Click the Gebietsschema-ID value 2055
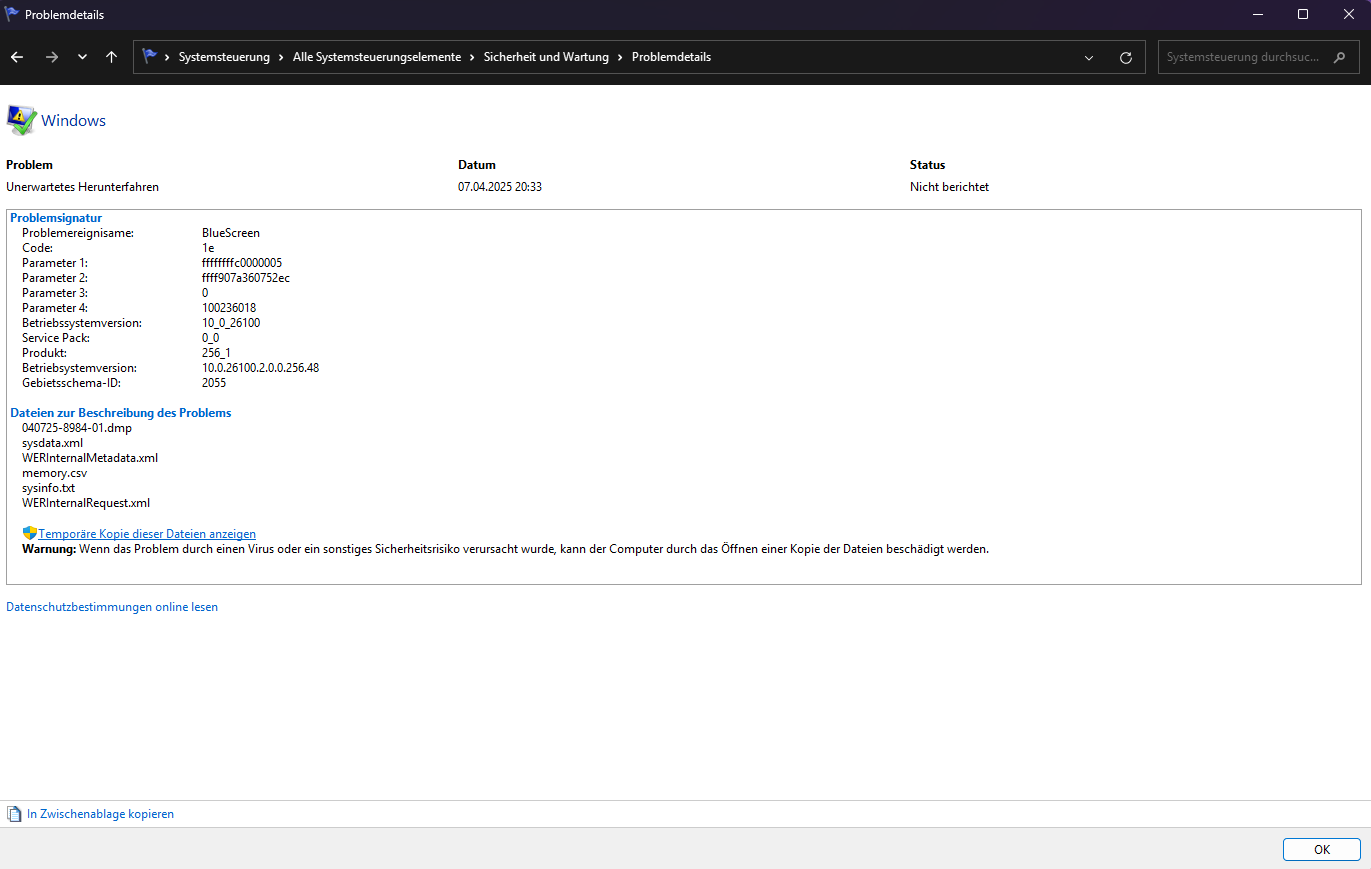The image size is (1371, 869). click(214, 383)
